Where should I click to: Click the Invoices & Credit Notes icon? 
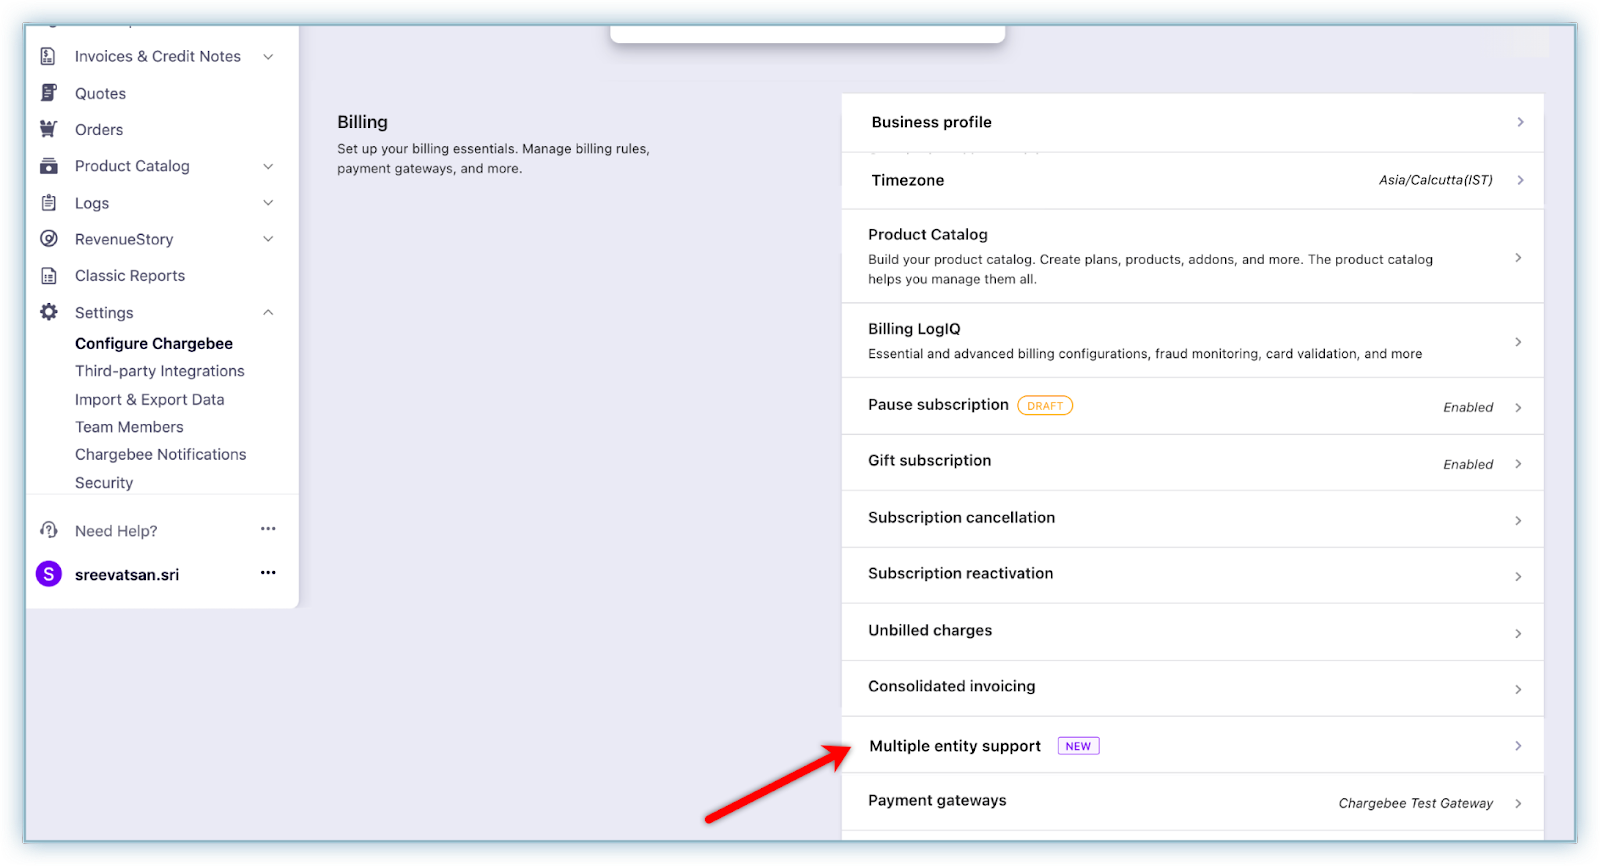pos(48,57)
